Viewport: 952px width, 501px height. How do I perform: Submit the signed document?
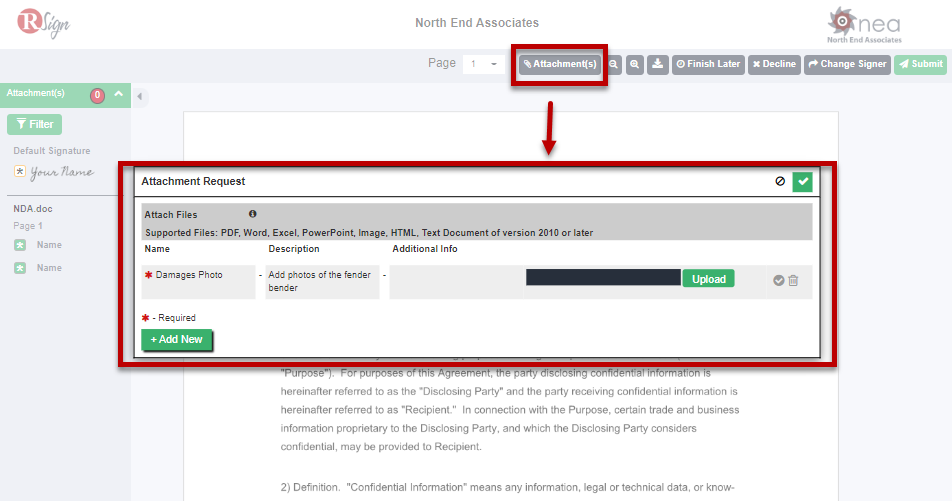tap(920, 64)
